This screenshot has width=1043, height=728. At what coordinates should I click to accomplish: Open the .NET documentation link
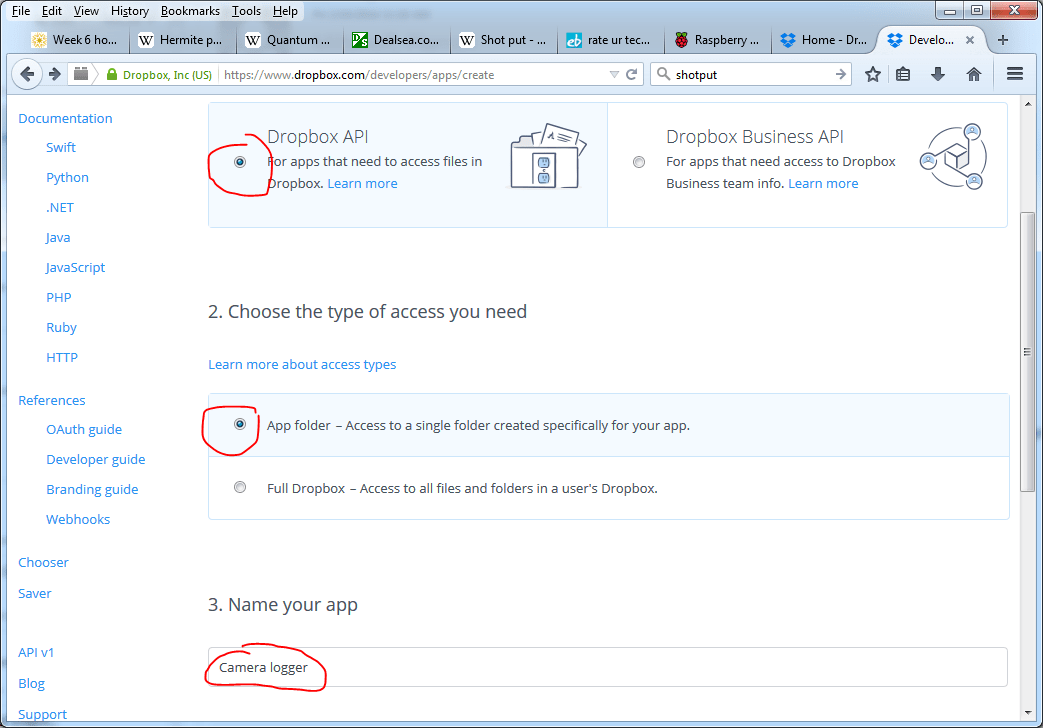pos(60,208)
